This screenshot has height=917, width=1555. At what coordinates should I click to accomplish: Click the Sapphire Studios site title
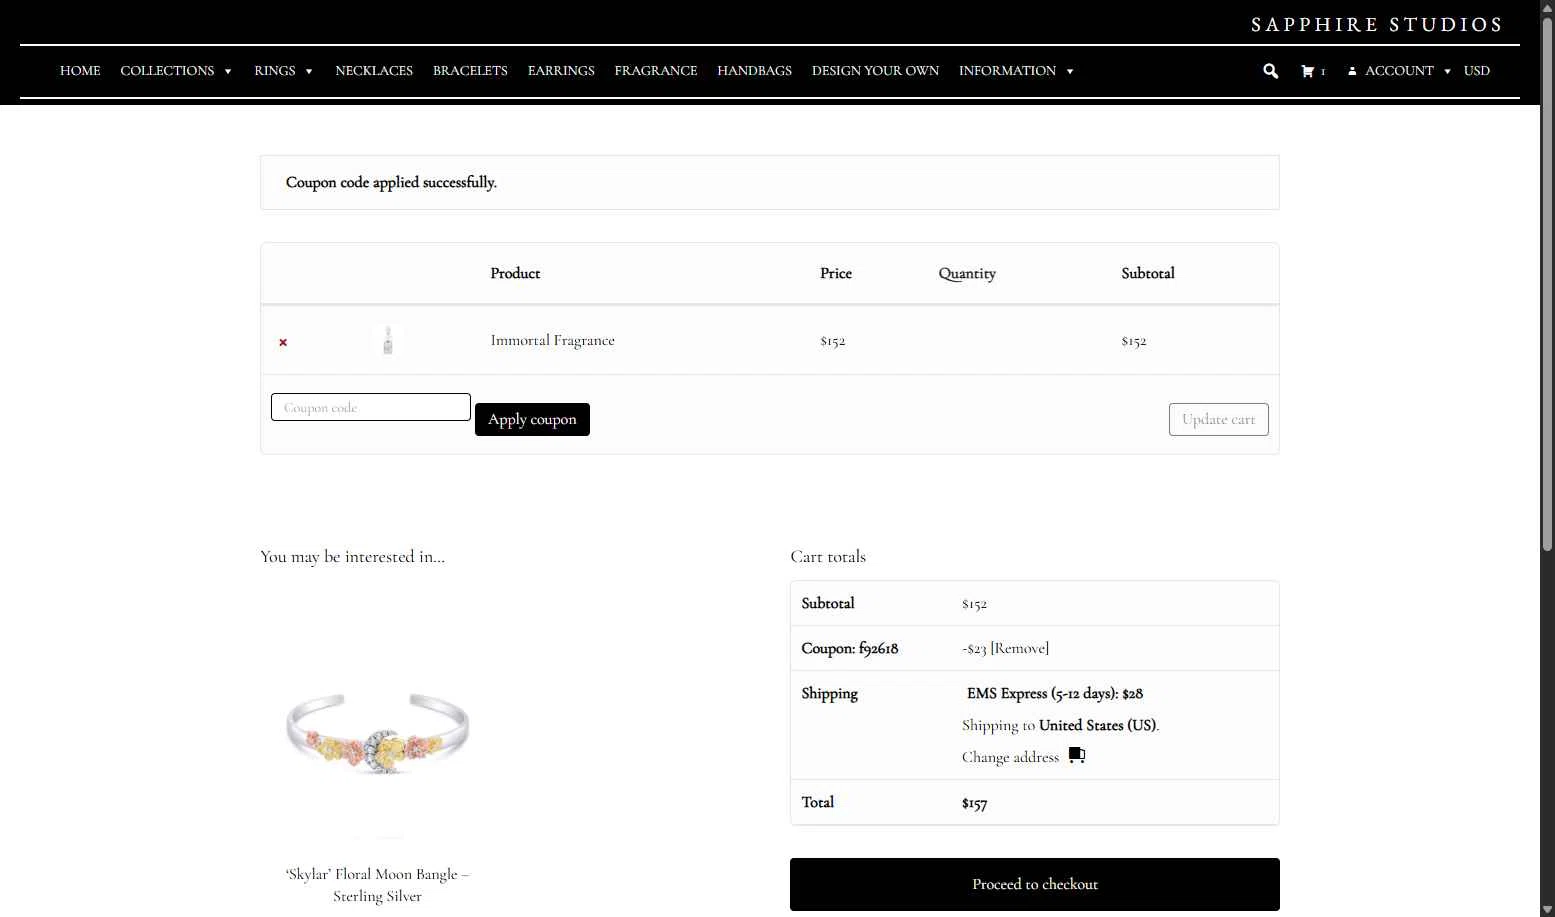(1377, 25)
